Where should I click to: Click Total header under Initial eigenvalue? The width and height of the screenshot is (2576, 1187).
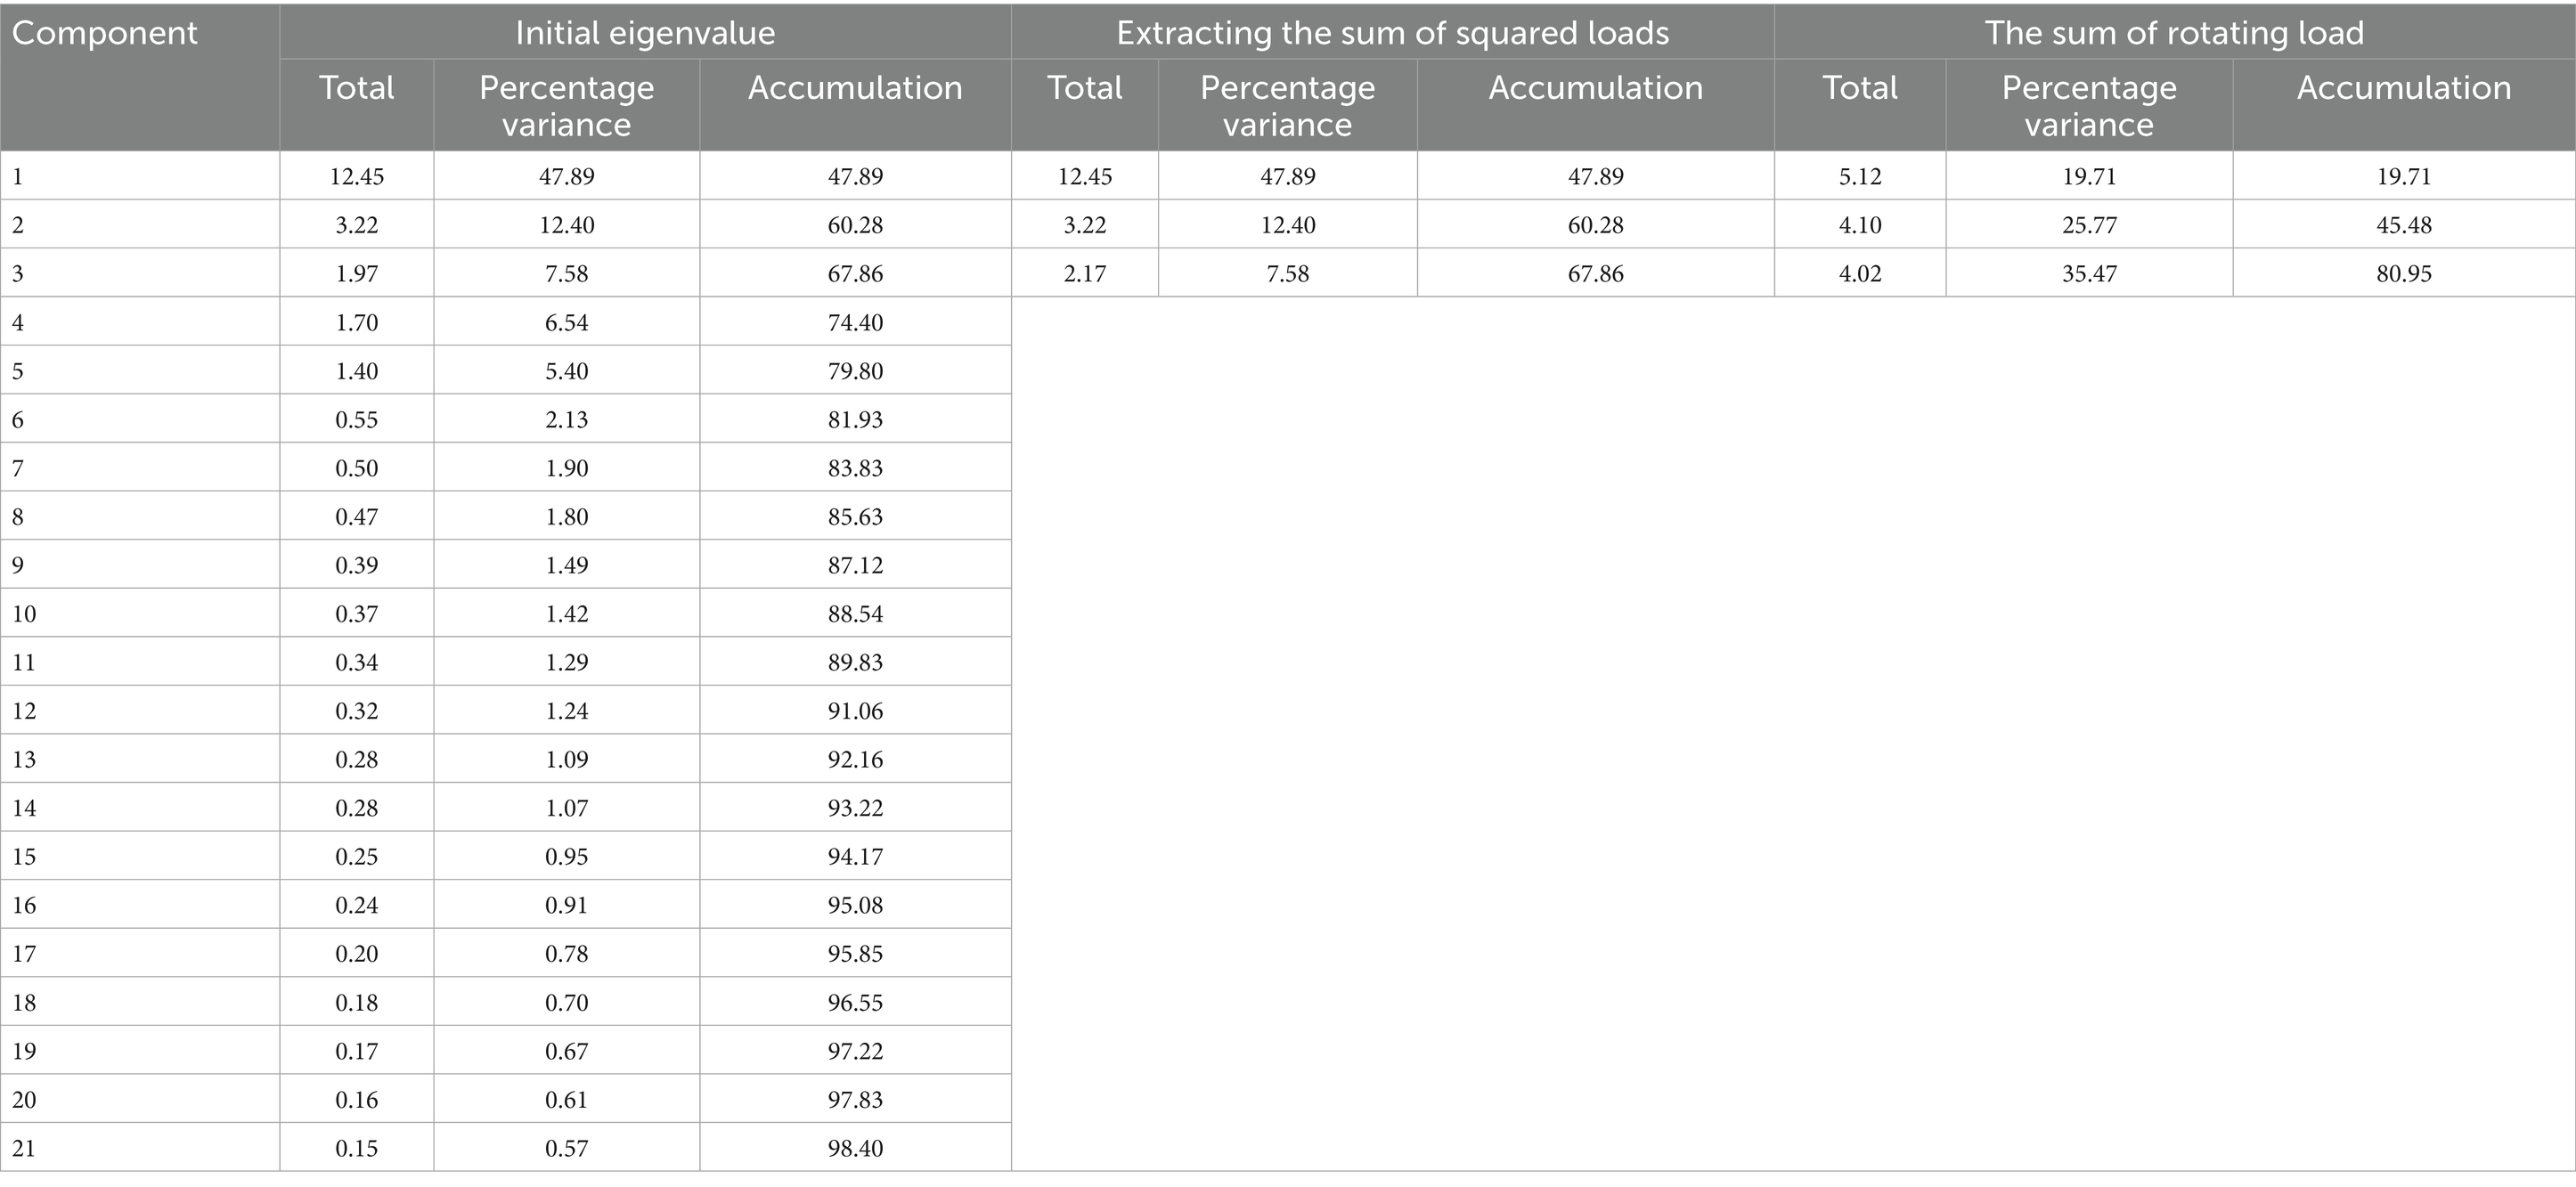[356, 88]
